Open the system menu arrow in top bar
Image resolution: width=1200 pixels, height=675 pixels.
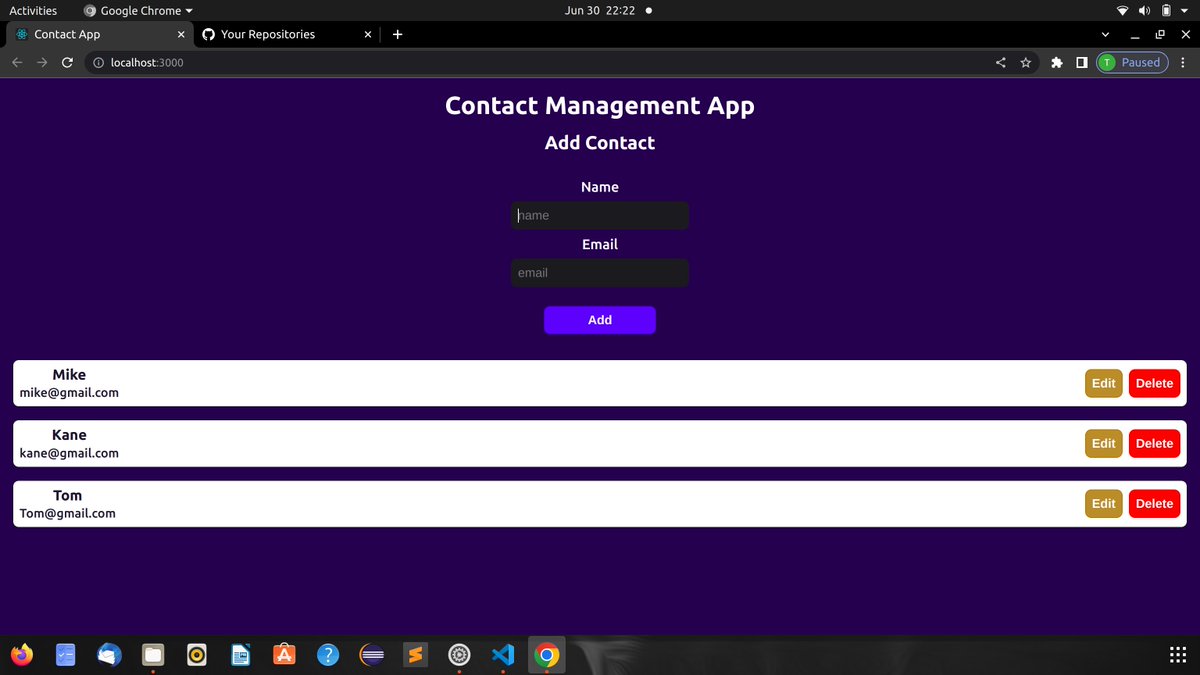[1183, 10]
